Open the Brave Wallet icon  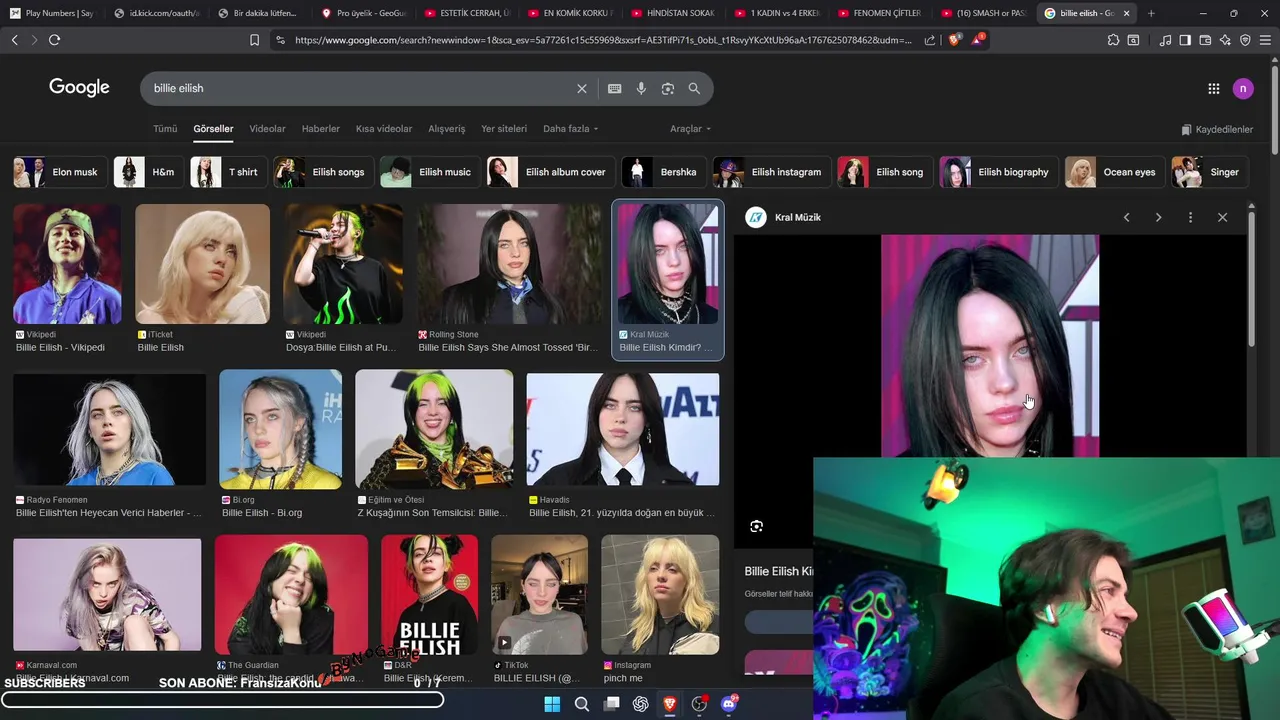(x=1205, y=40)
